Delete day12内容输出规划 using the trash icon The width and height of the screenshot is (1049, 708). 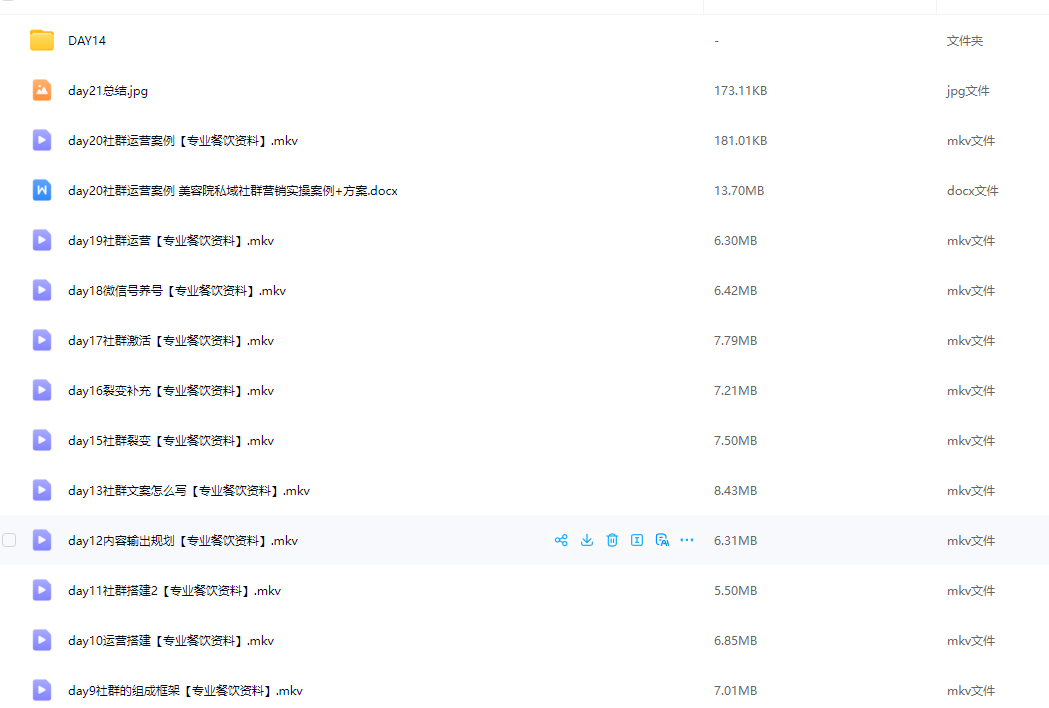coord(612,540)
